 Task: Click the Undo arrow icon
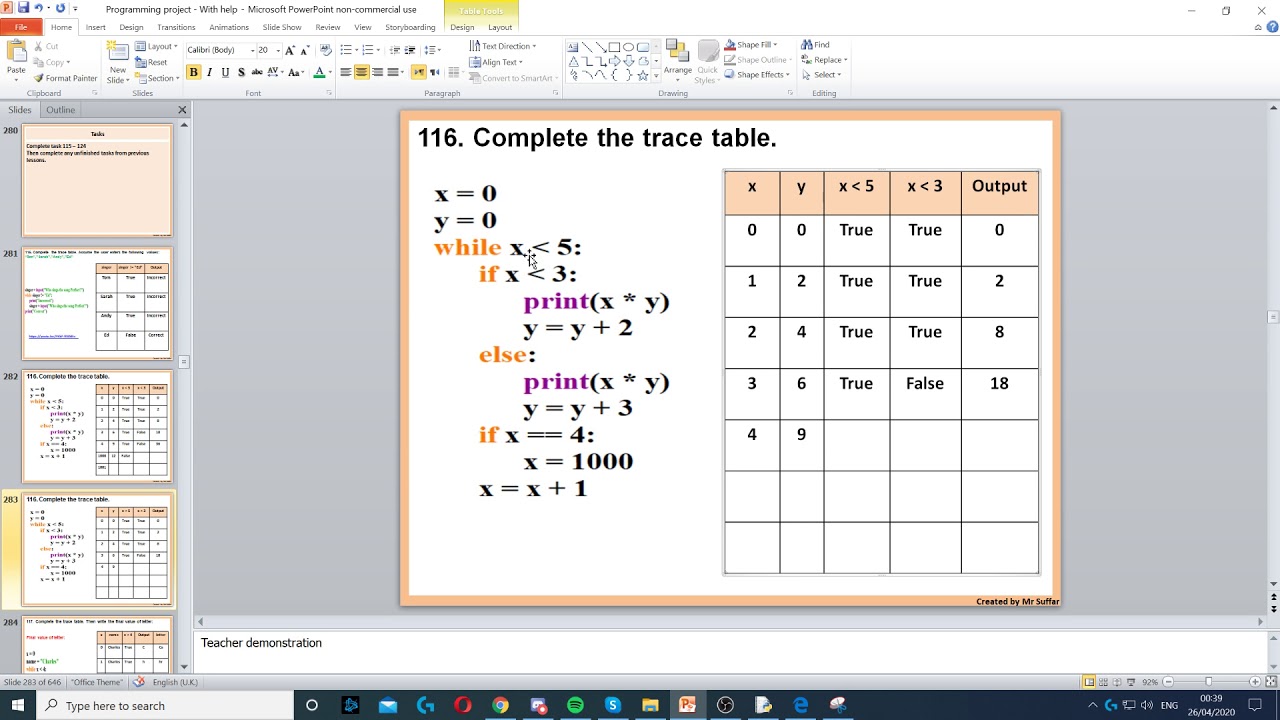40,8
